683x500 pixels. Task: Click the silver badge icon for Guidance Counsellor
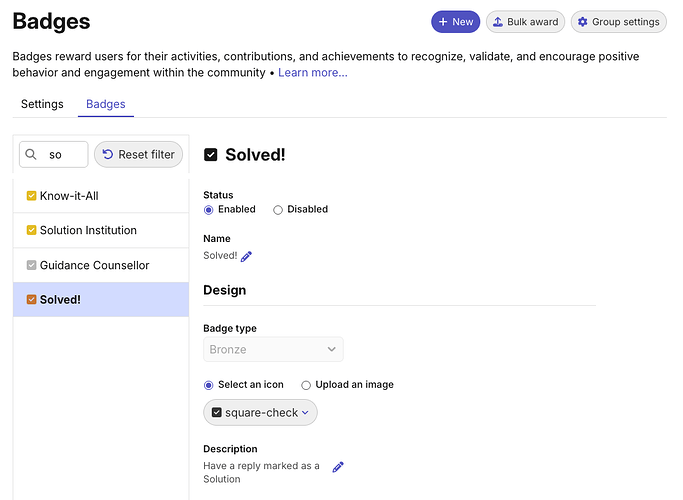pyautogui.click(x=31, y=265)
